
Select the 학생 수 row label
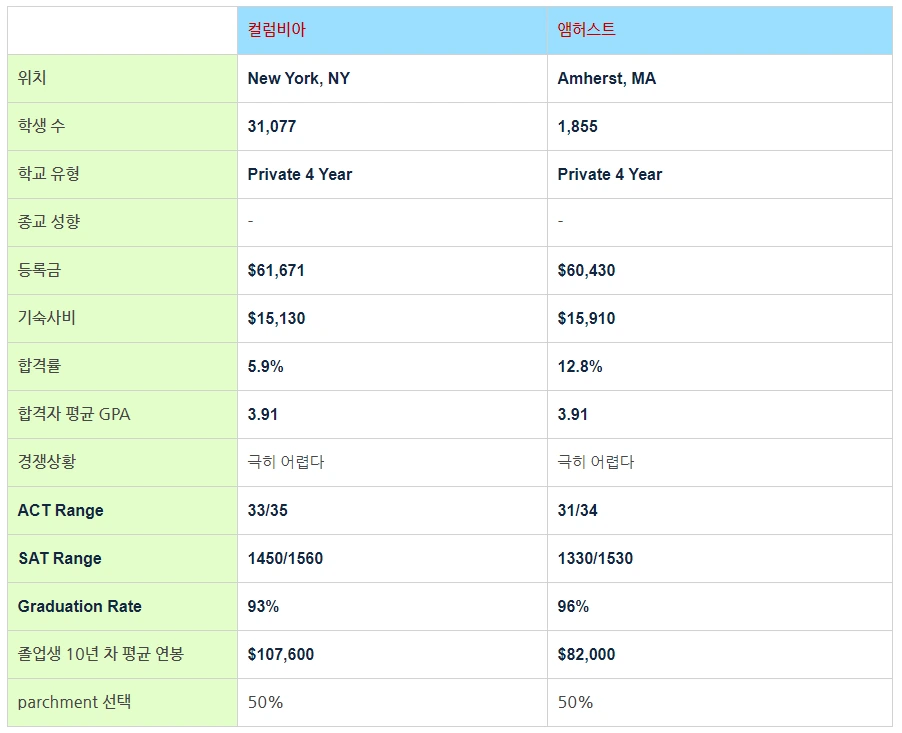pos(41,125)
